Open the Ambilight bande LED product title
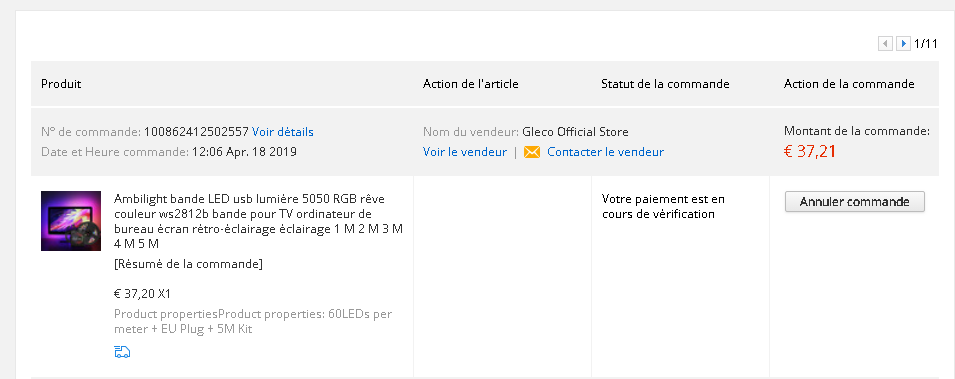The width and height of the screenshot is (955, 379). pyautogui.click(x=258, y=221)
